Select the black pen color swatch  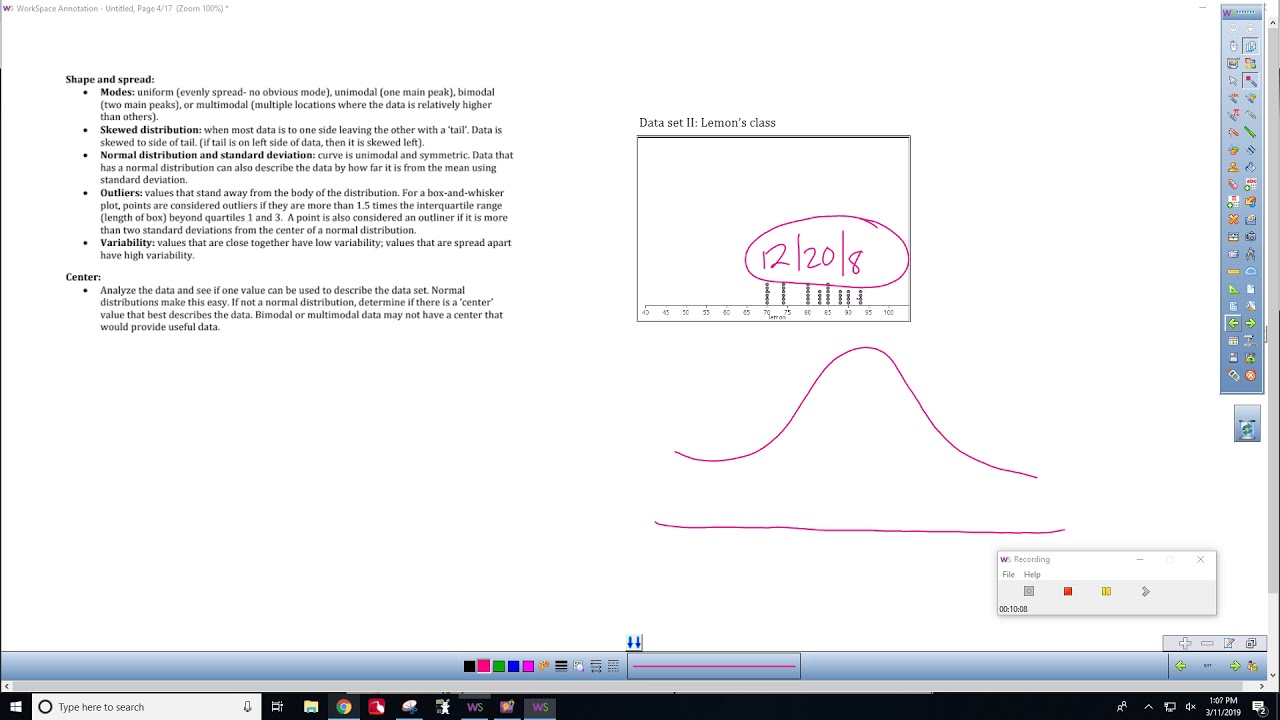[x=469, y=666]
